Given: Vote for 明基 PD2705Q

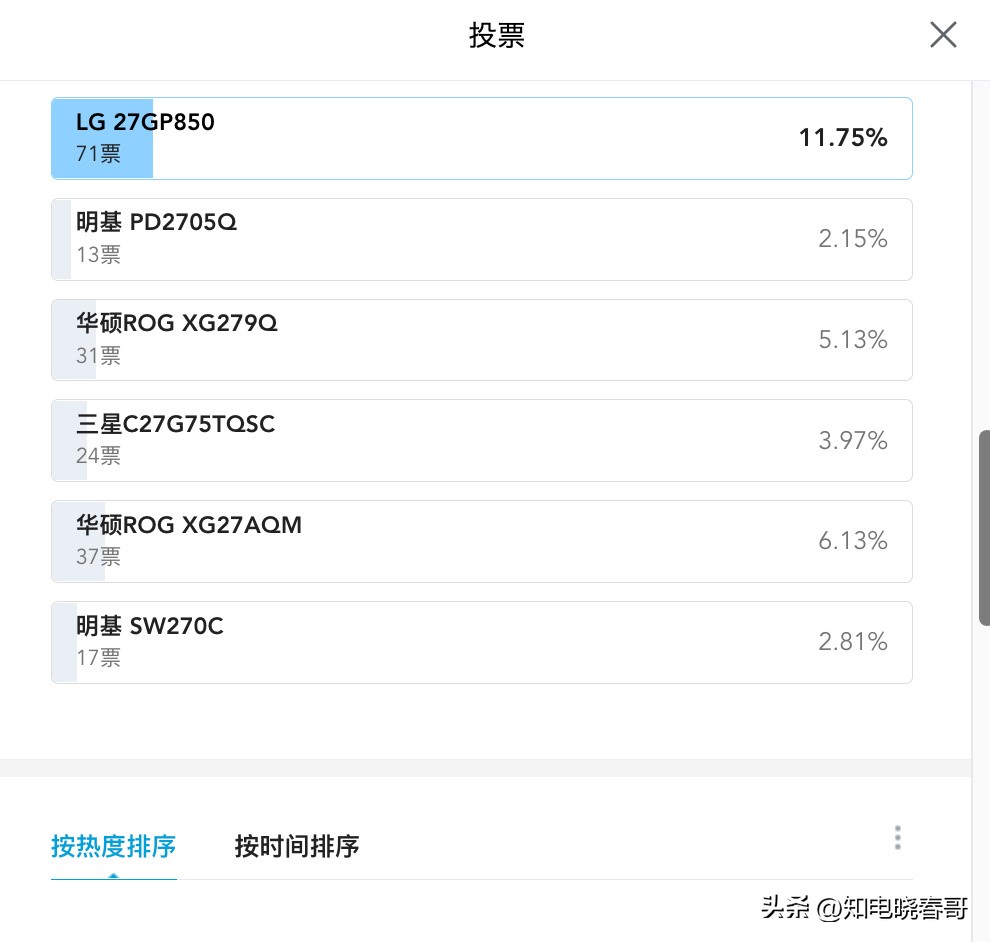Looking at the screenshot, I should point(480,239).
